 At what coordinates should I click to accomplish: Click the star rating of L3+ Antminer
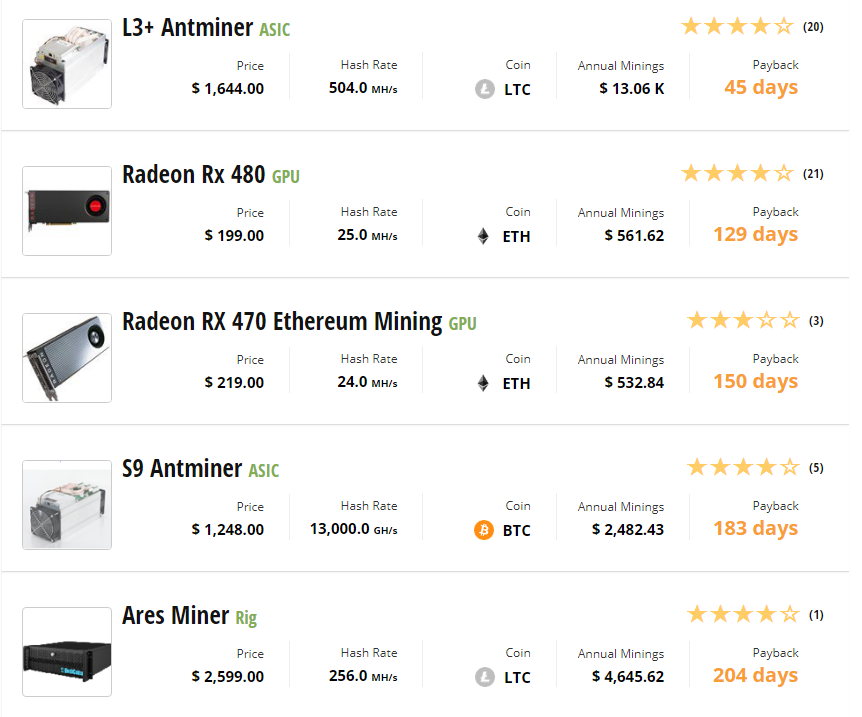[737, 26]
